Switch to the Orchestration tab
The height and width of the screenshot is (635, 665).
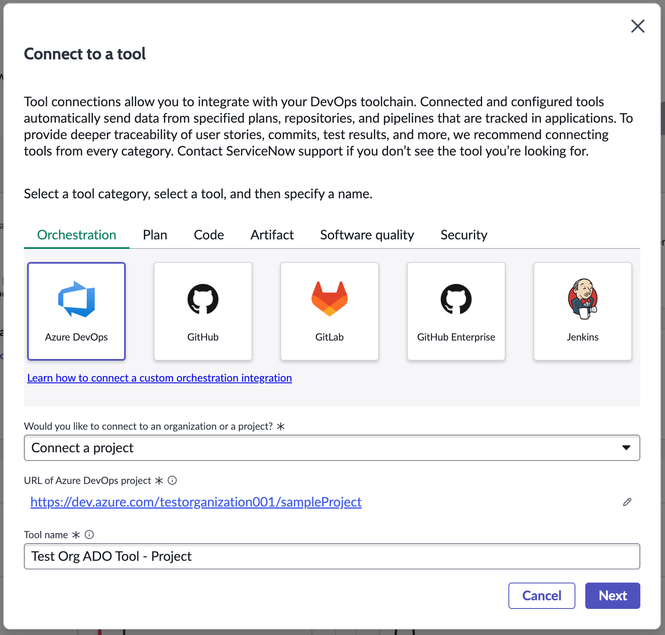click(76, 235)
